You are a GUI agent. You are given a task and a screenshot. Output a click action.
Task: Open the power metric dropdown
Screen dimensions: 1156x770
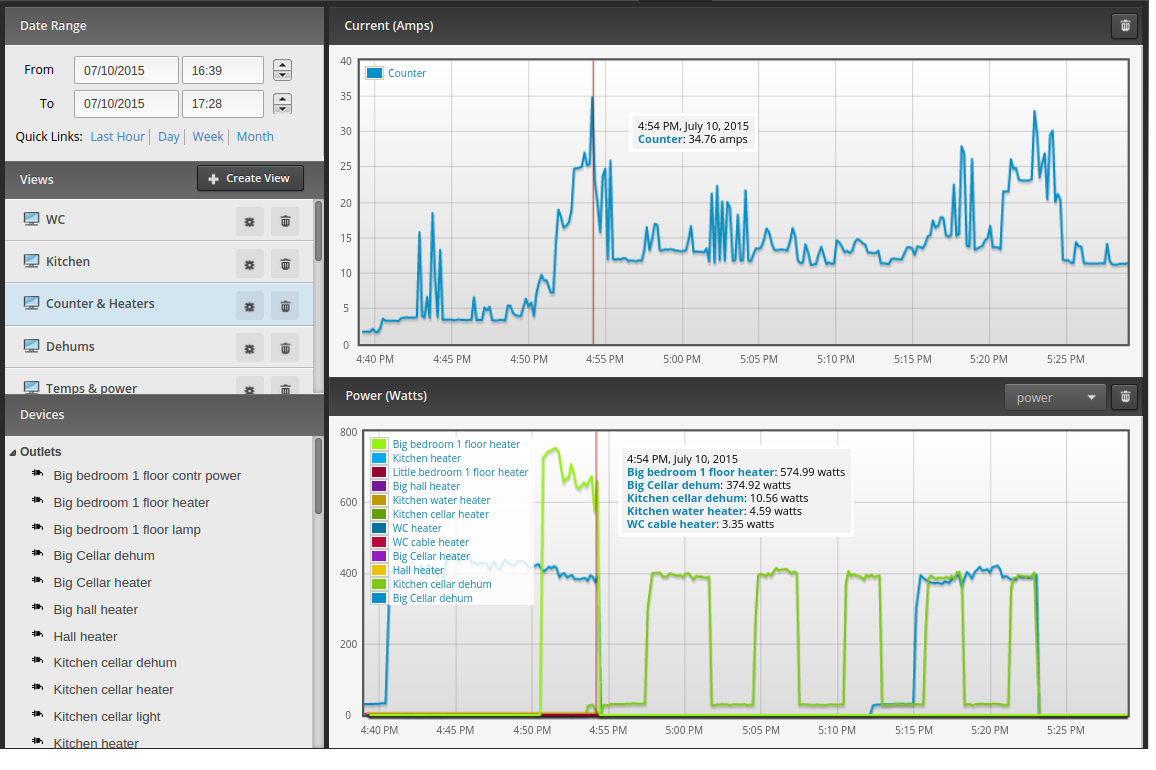[1055, 398]
